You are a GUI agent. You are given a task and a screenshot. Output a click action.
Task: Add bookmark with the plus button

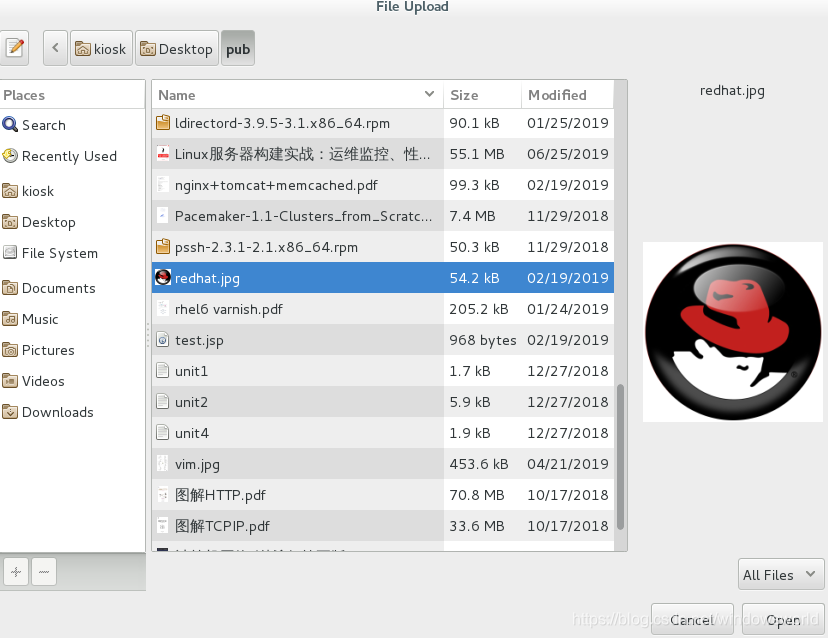pyautogui.click(x=16, y=571)
